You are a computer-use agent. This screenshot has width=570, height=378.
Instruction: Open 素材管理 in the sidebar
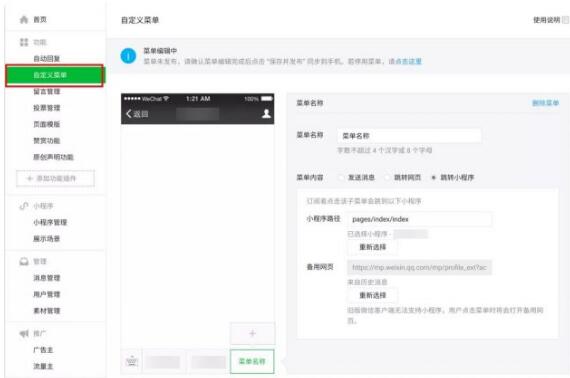click(x=47, y=311)
